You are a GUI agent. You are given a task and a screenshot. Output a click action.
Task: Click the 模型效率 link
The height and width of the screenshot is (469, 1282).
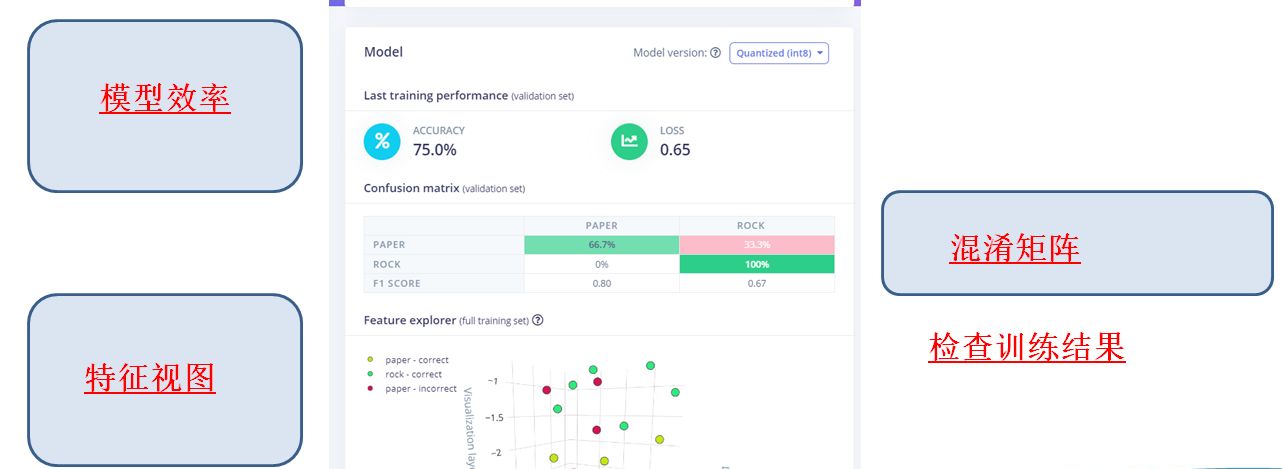click(165, 98)
